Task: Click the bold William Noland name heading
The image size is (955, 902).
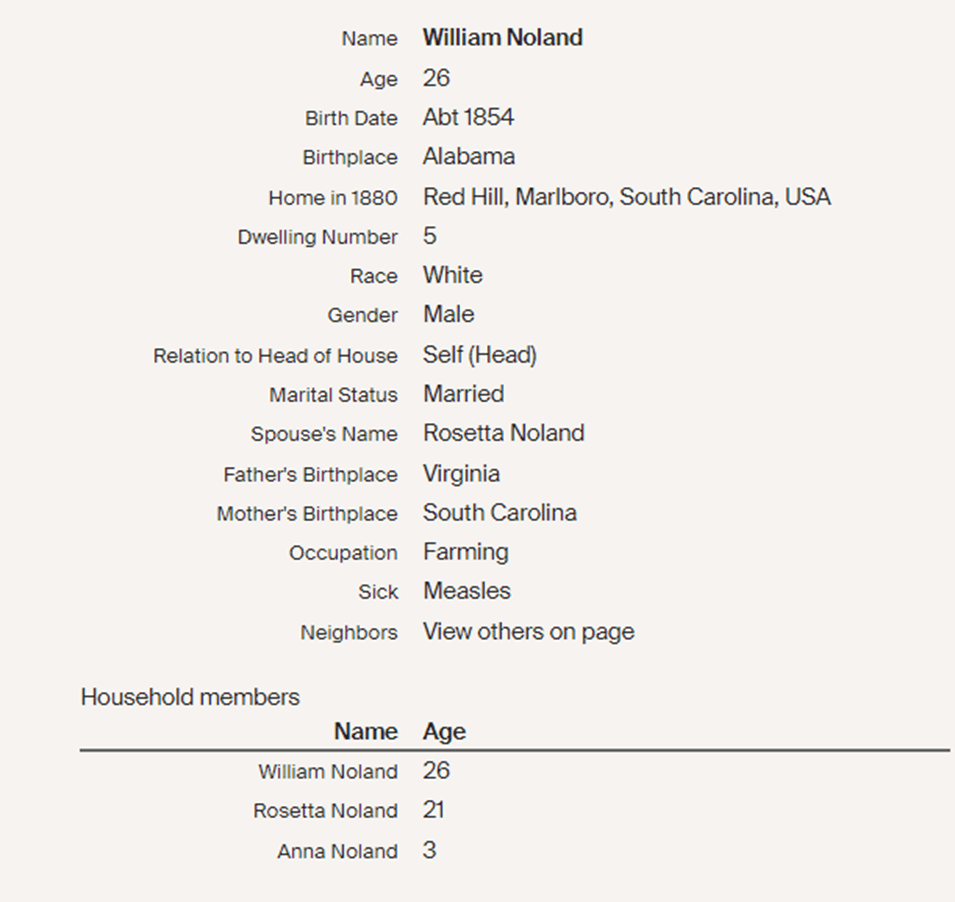Action: point(502,38)
